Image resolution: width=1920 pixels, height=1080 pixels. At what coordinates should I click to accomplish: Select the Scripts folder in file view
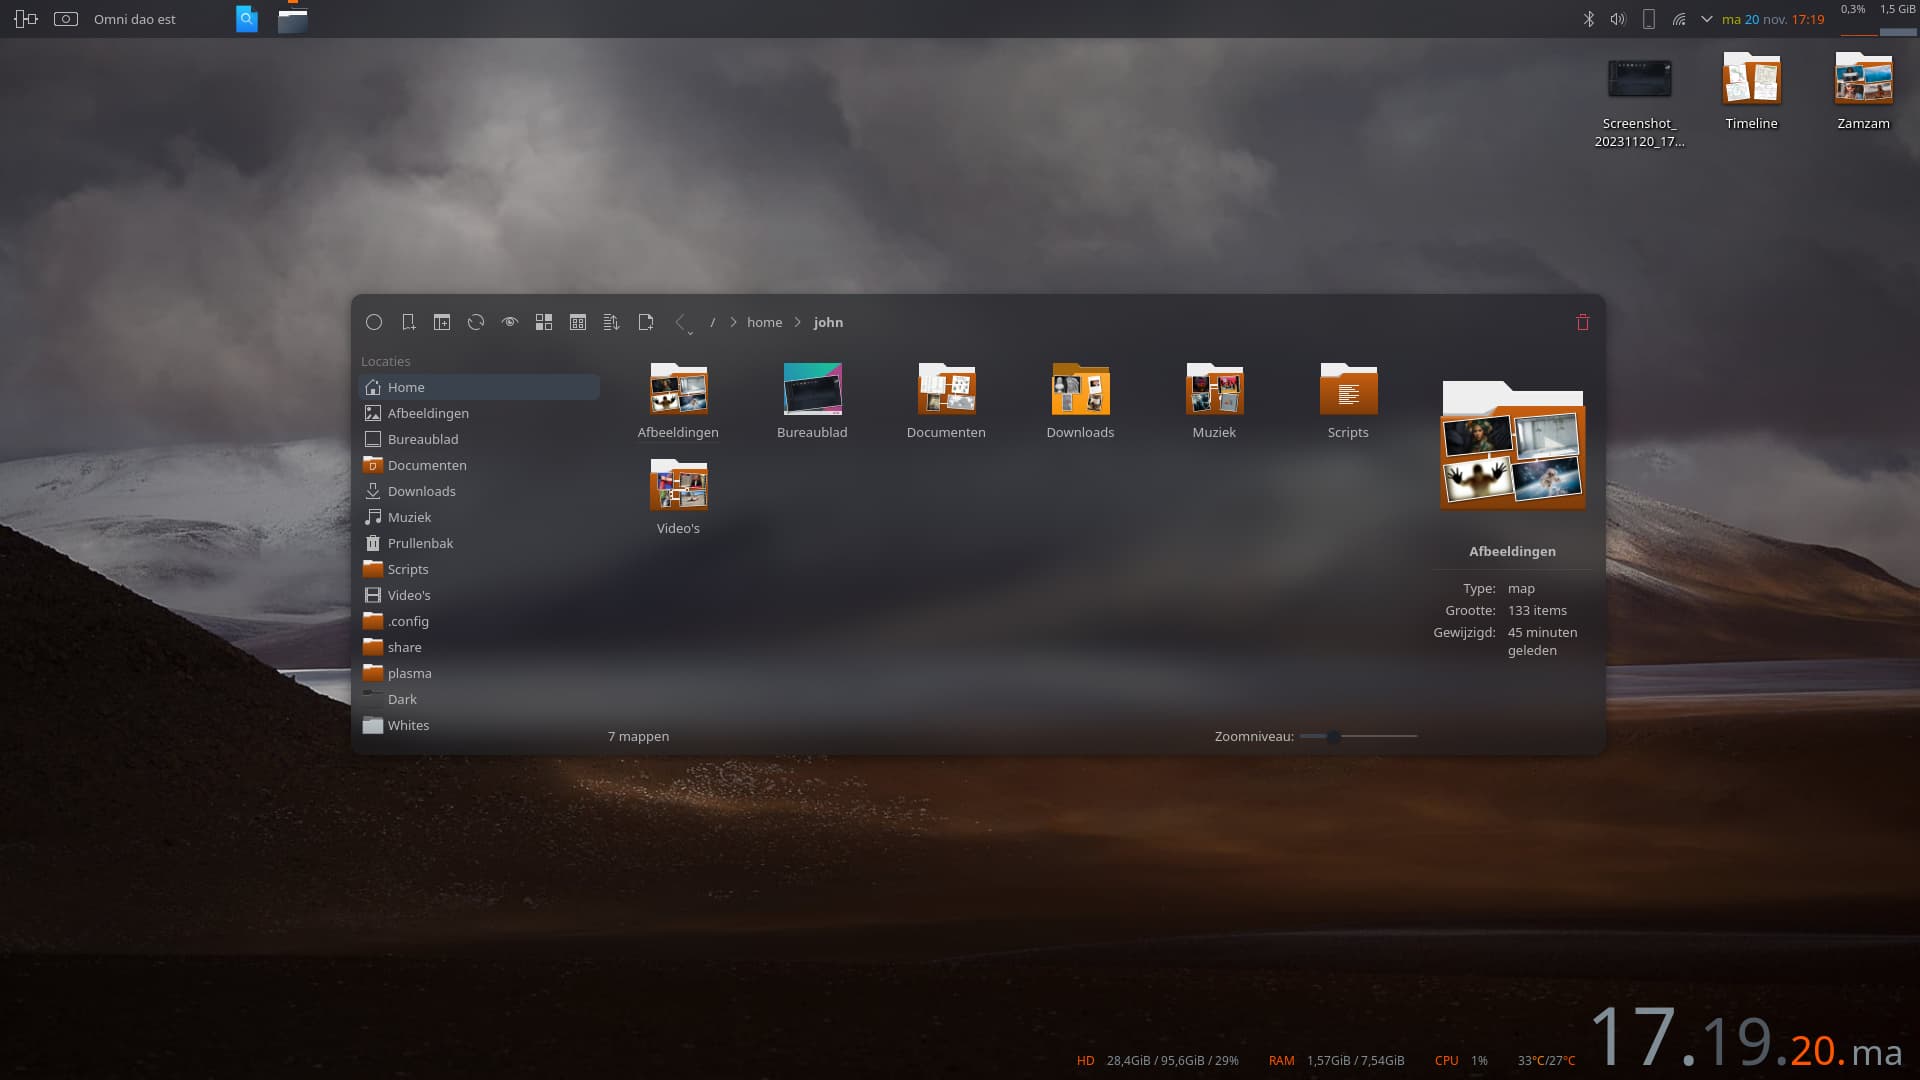point(1348,400)
